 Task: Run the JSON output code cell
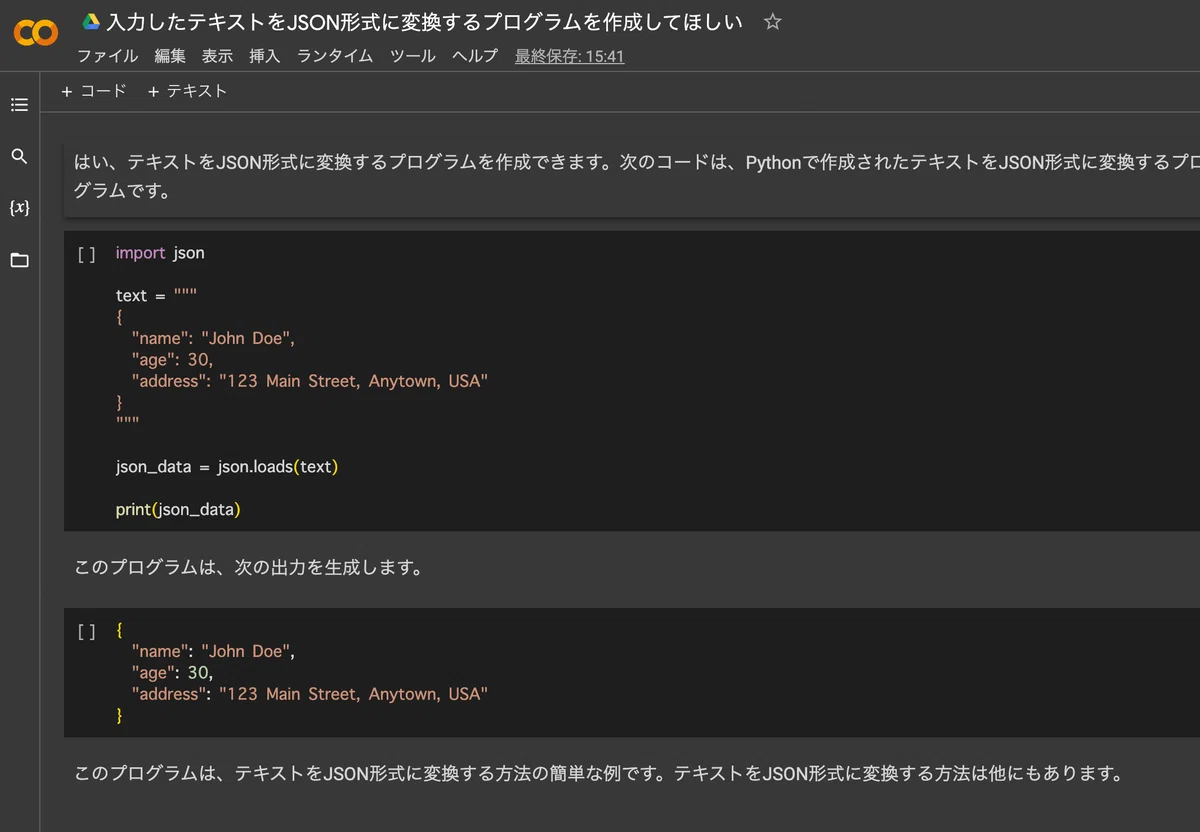(87, 632)
